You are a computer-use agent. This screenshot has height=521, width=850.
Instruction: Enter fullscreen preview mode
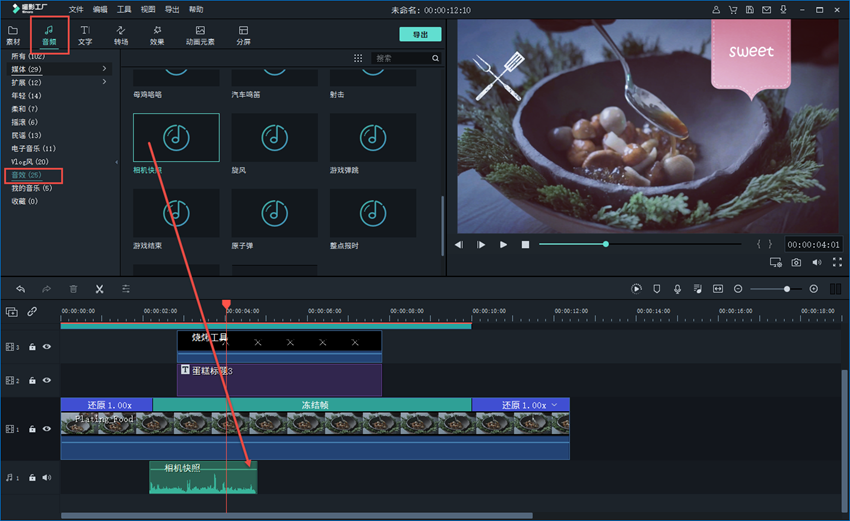(836, 263)
